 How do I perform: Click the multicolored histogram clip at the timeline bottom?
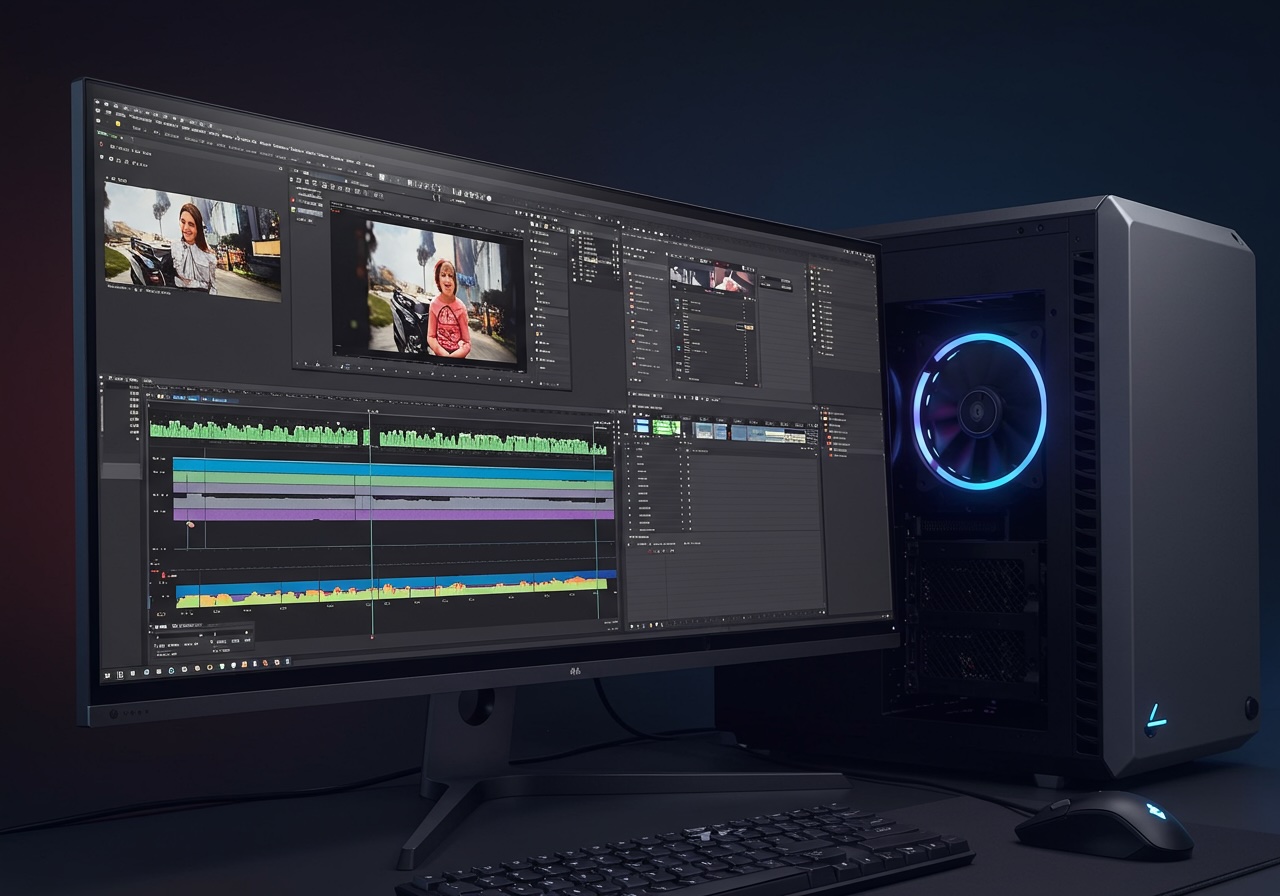392,591
